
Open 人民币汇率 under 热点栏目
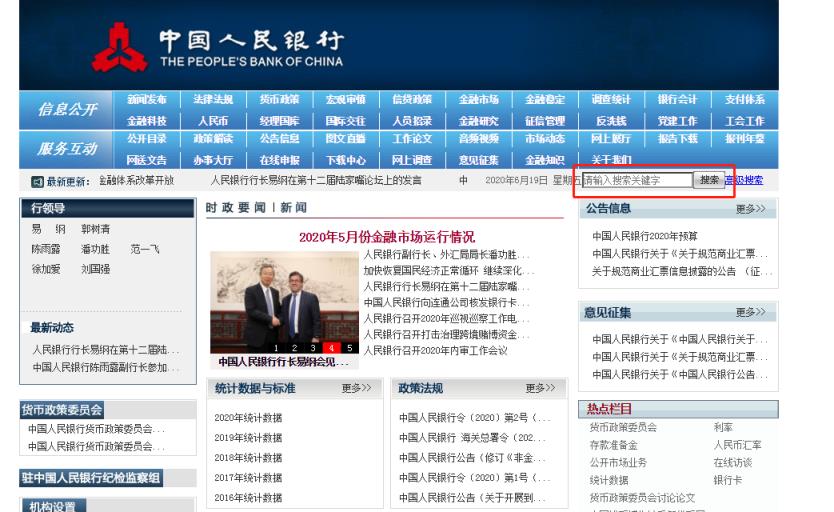coord(737,445)
